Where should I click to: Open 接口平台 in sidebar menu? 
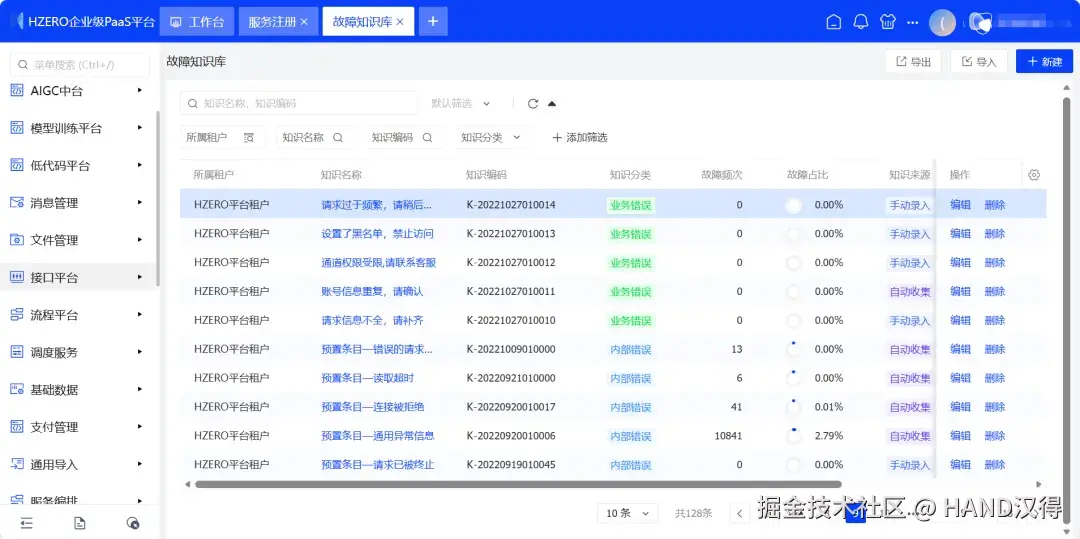click(x=79, y=277)
